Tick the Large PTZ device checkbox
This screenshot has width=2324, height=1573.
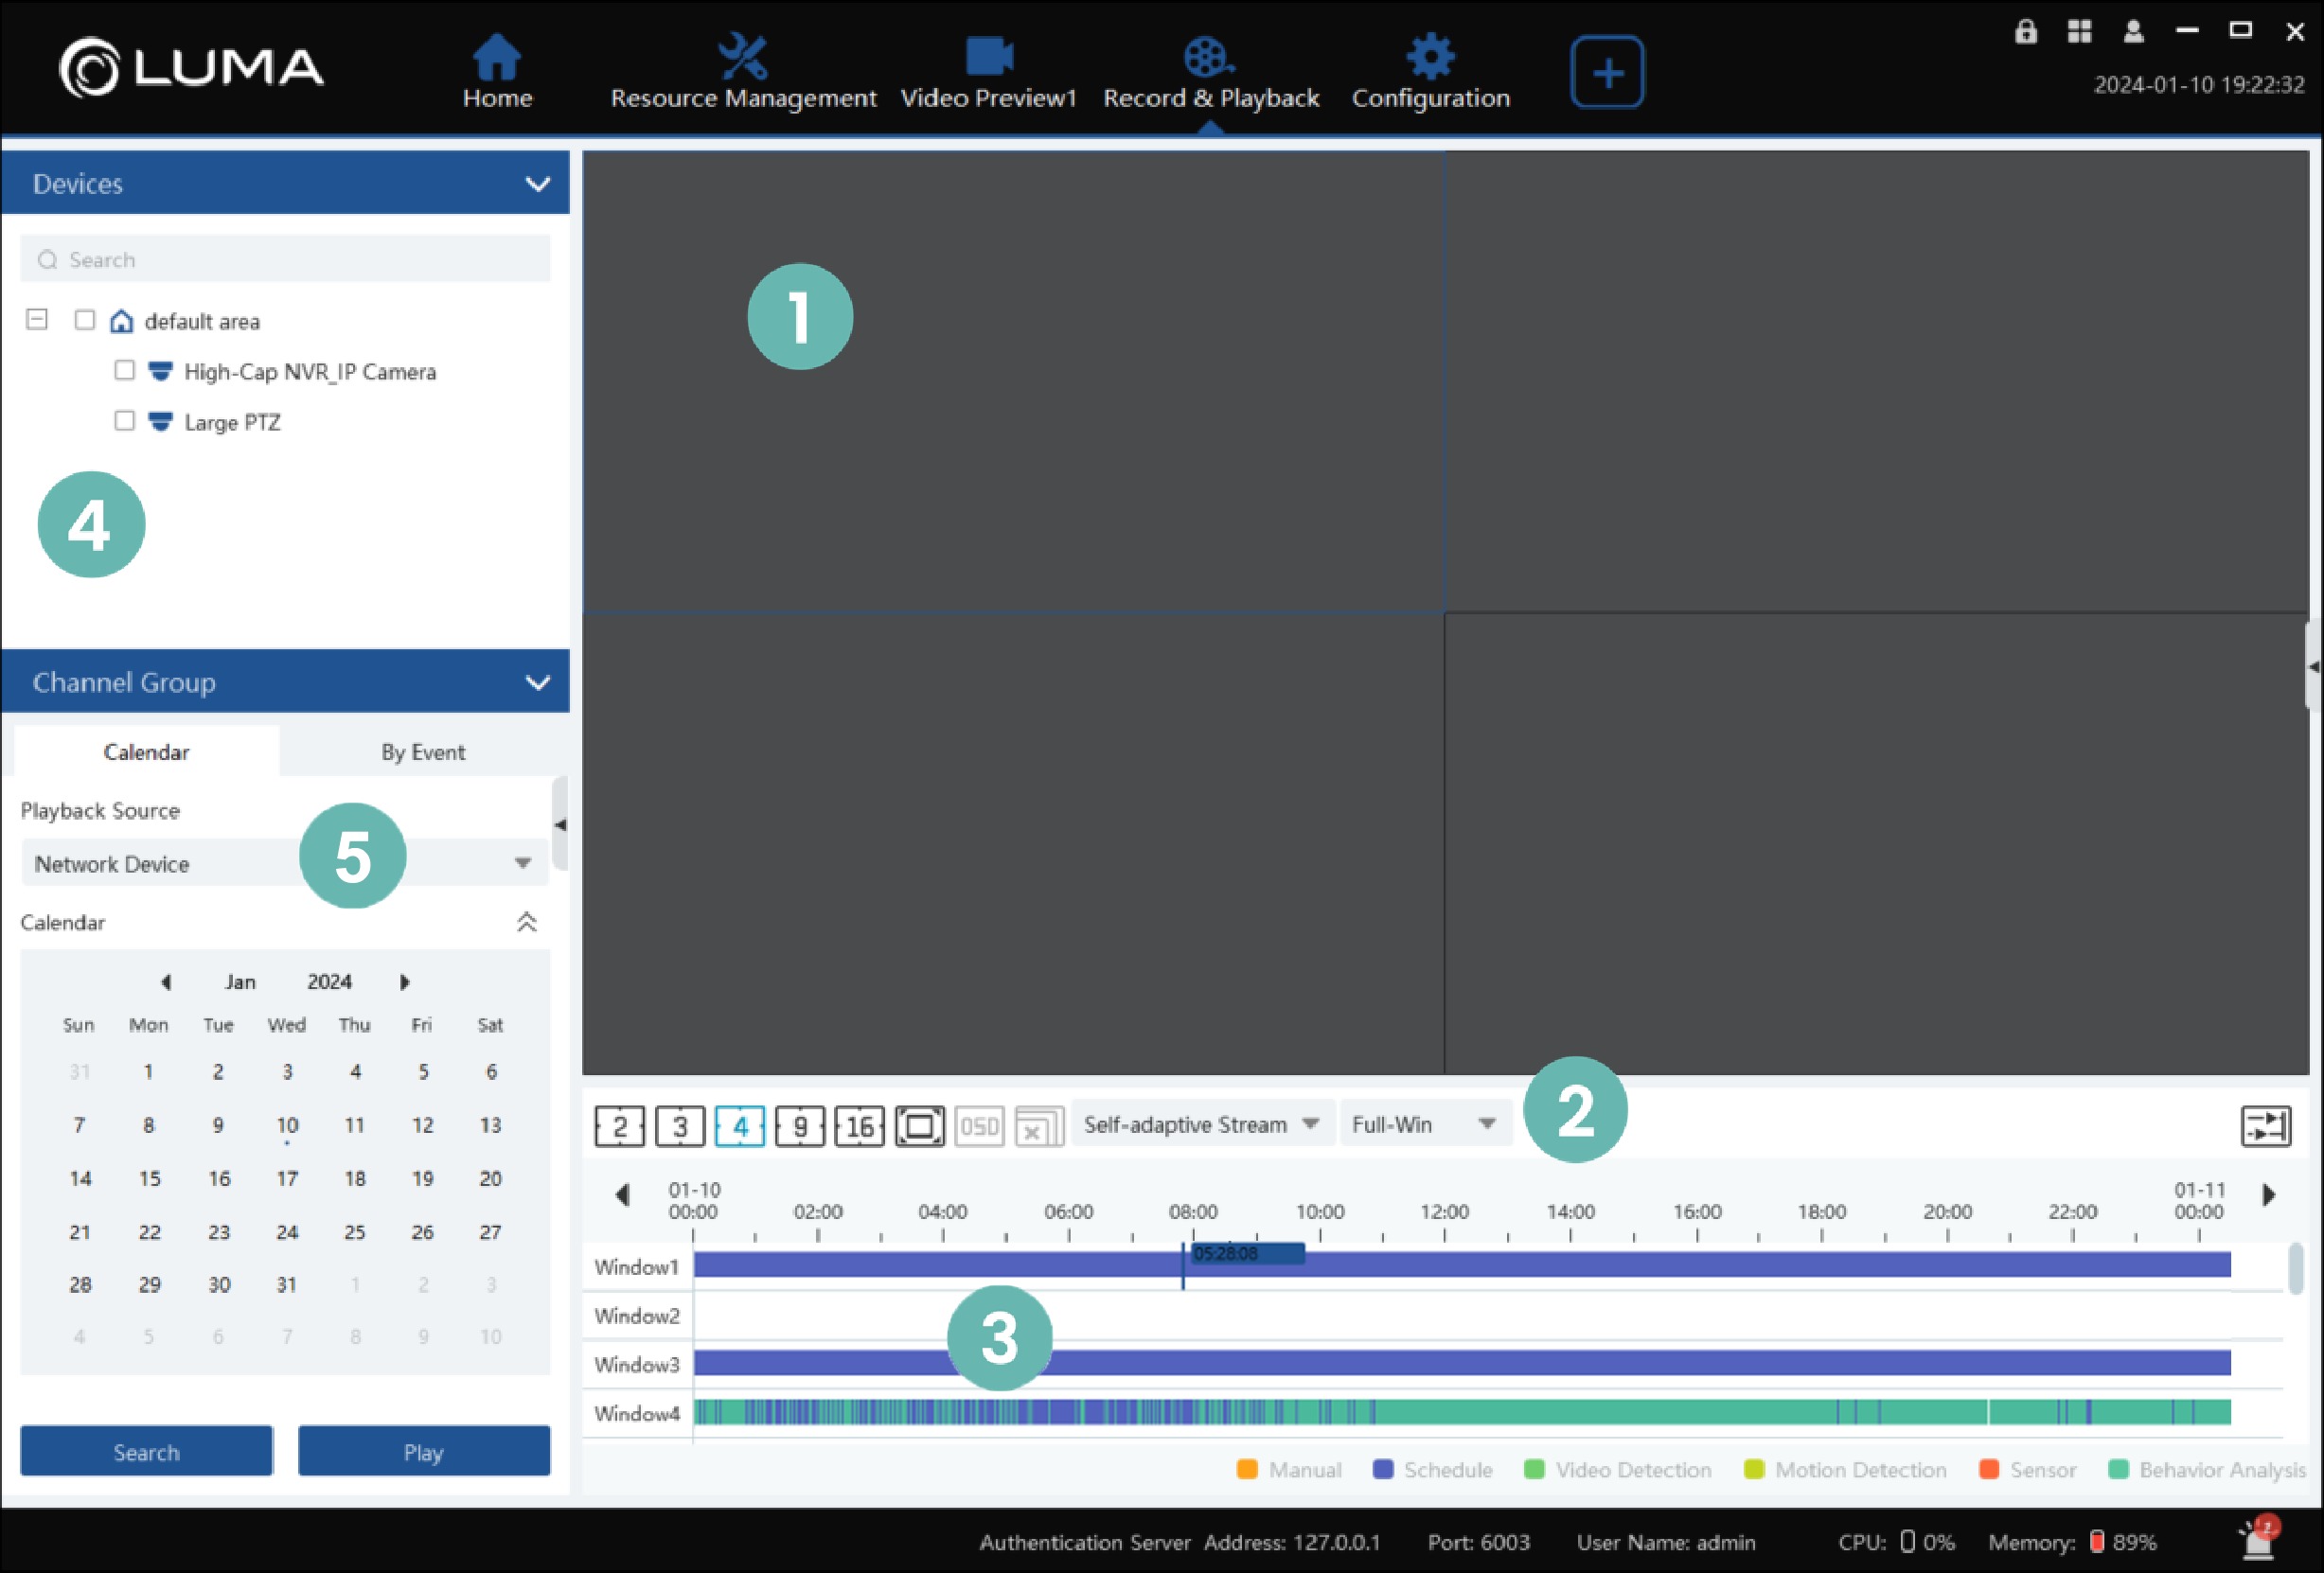[x=124, y=421]
